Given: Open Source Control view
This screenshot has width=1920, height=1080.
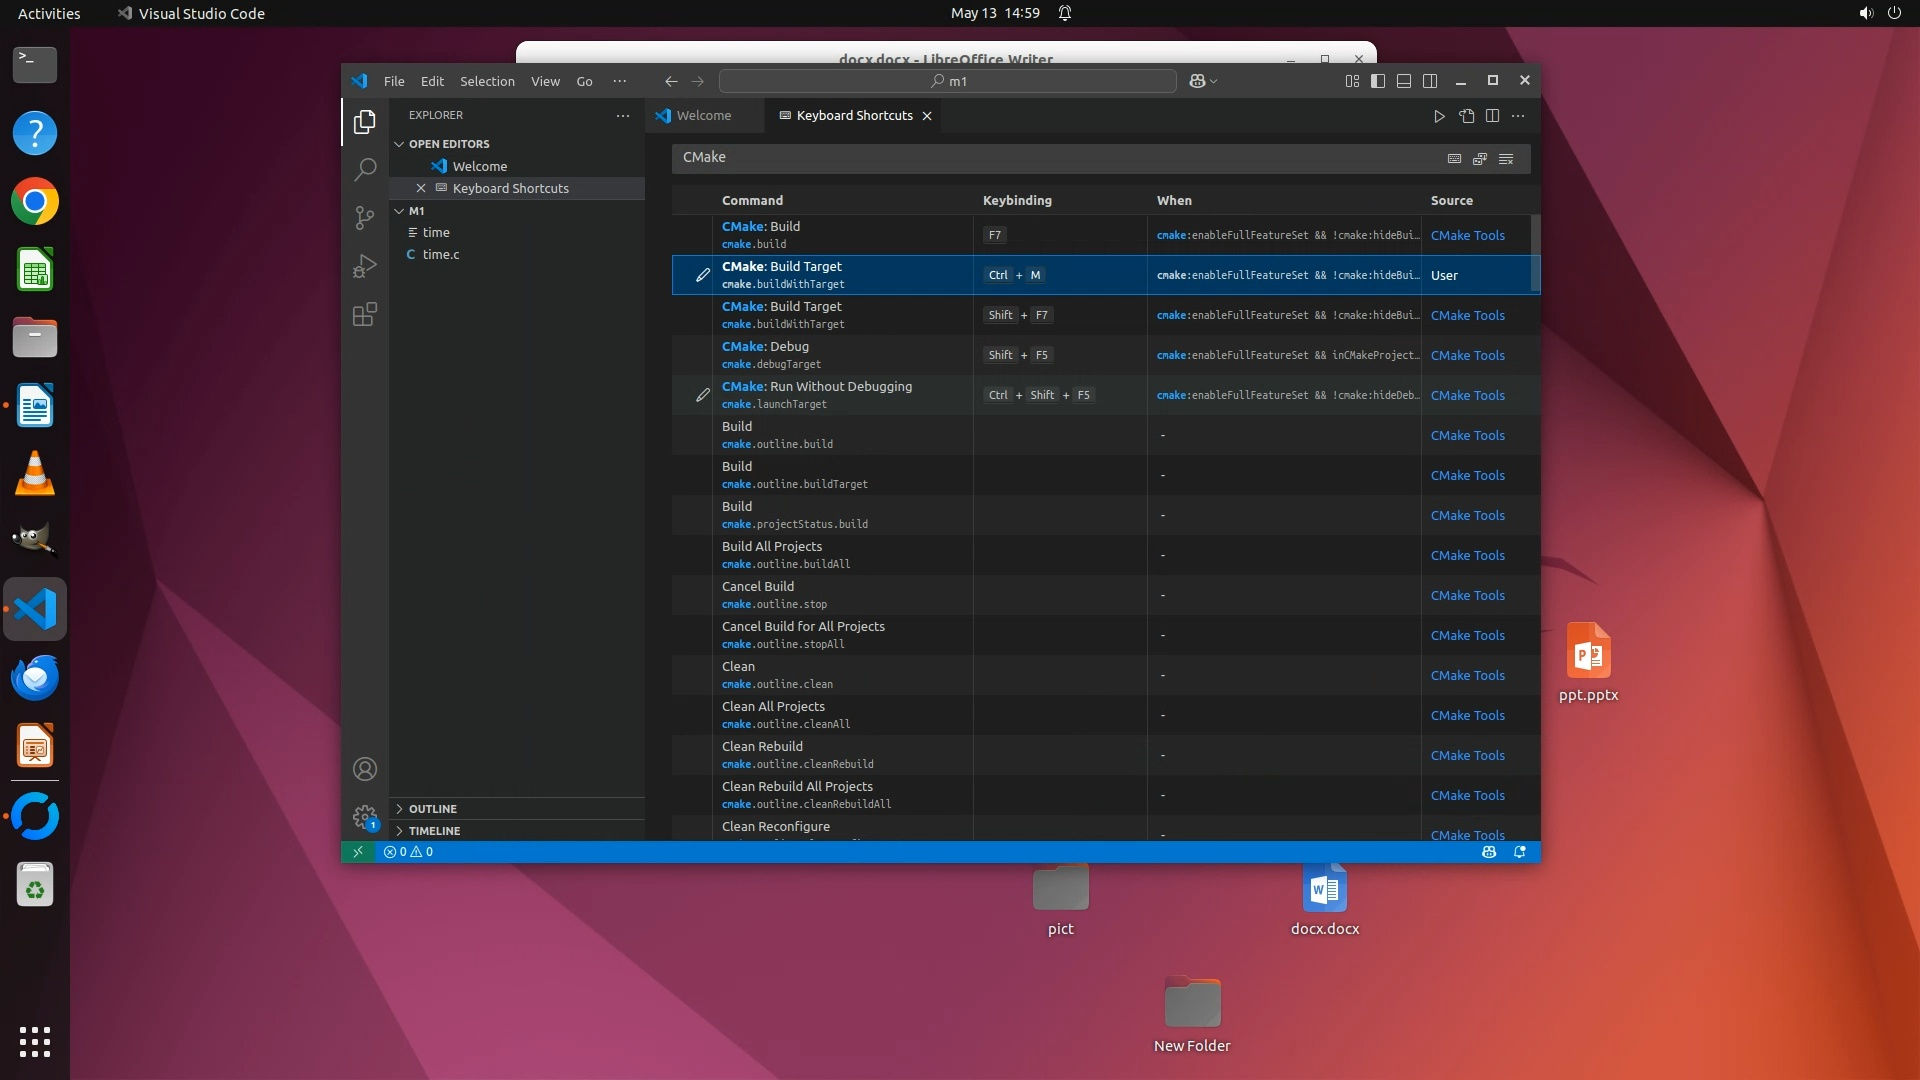Looking at the screenshot, I should click(x=365, y=218).
